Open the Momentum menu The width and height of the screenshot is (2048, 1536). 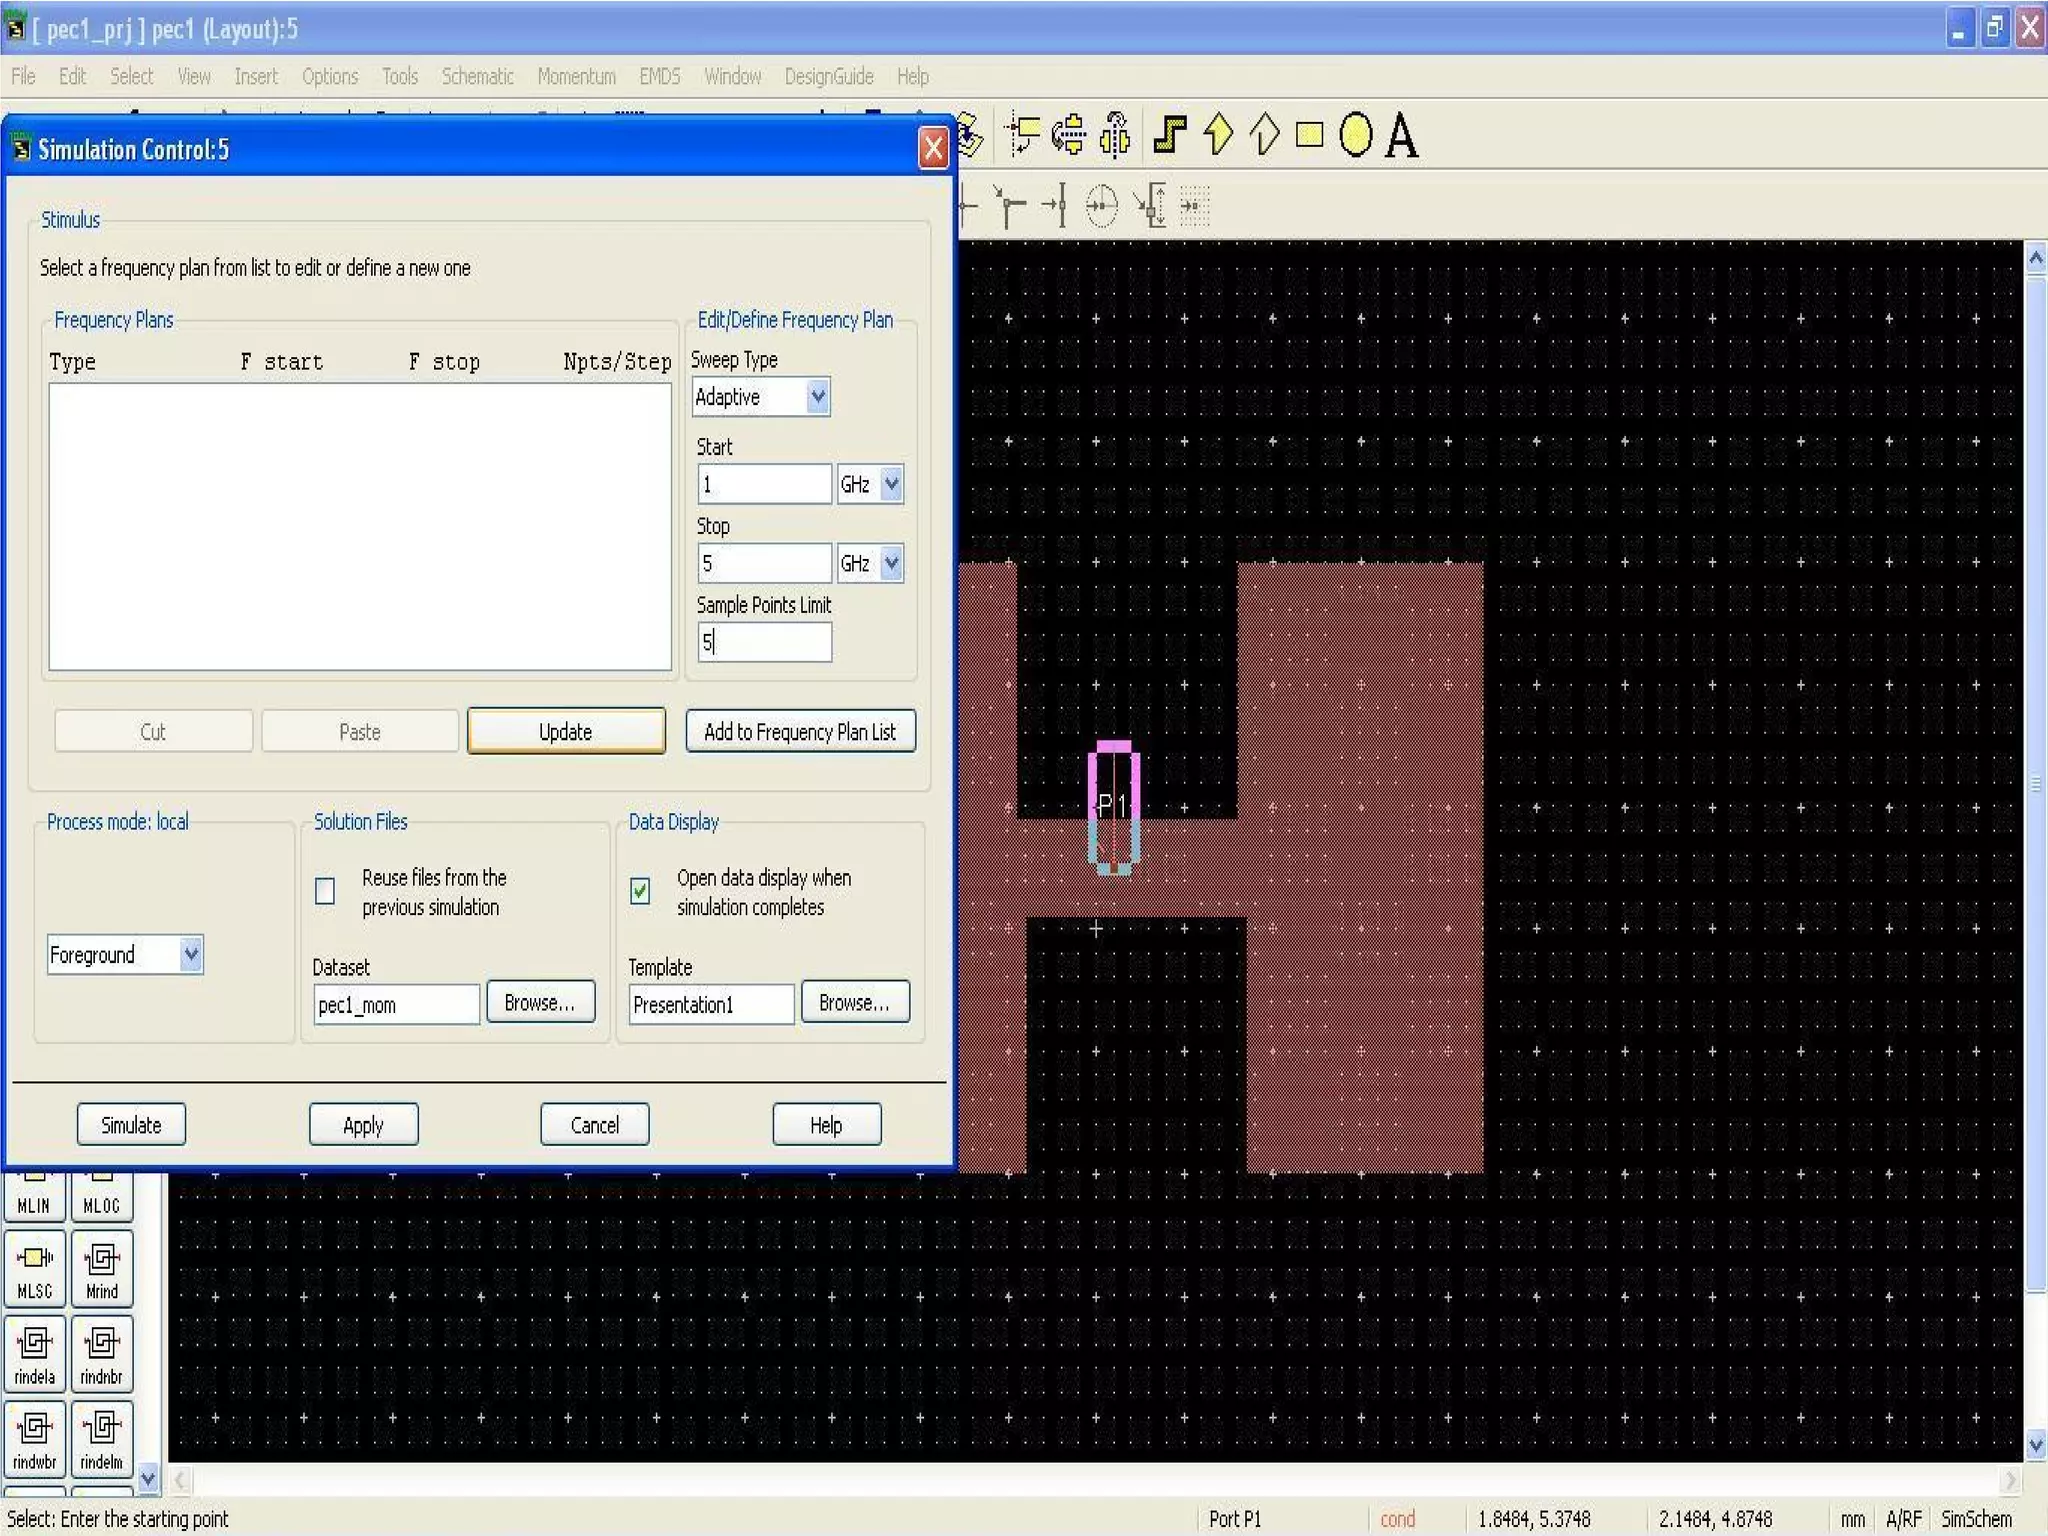click(x=576, y=77)
